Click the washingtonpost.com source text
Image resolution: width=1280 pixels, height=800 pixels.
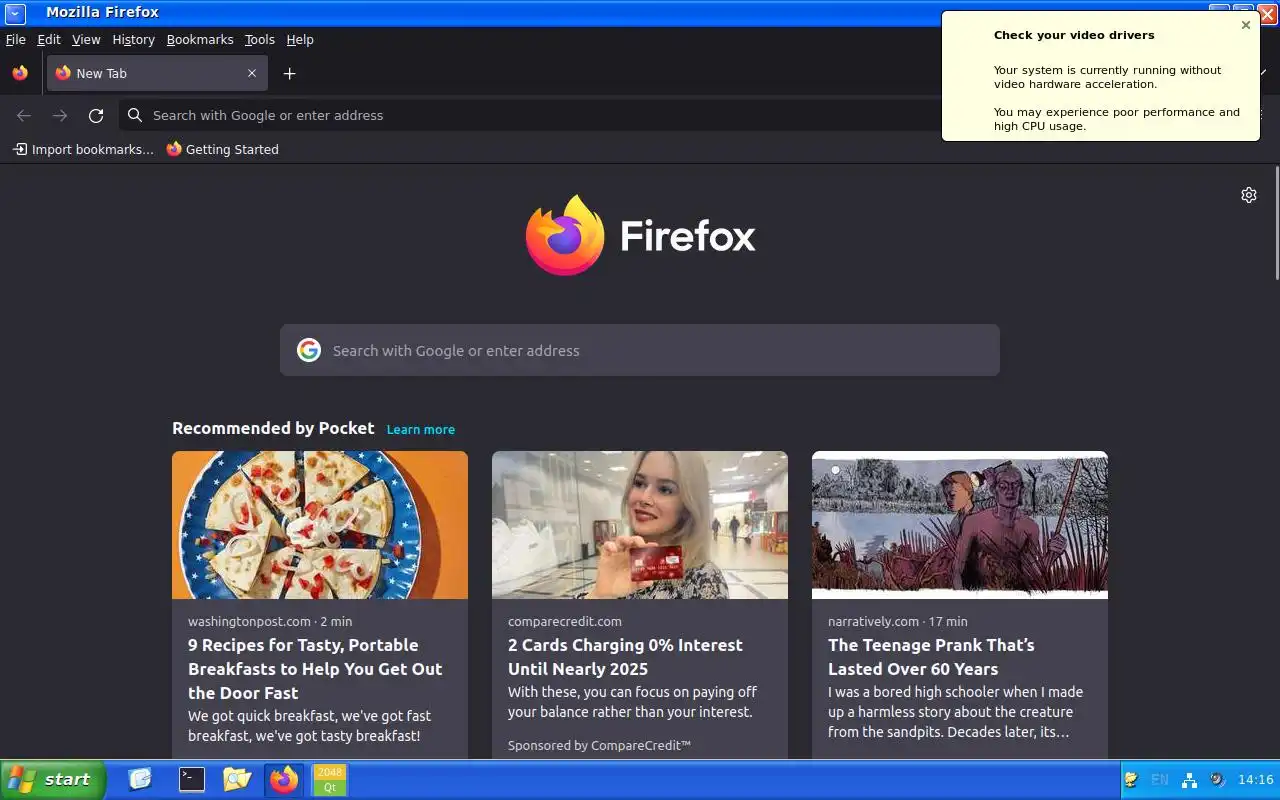click(249, 621)
